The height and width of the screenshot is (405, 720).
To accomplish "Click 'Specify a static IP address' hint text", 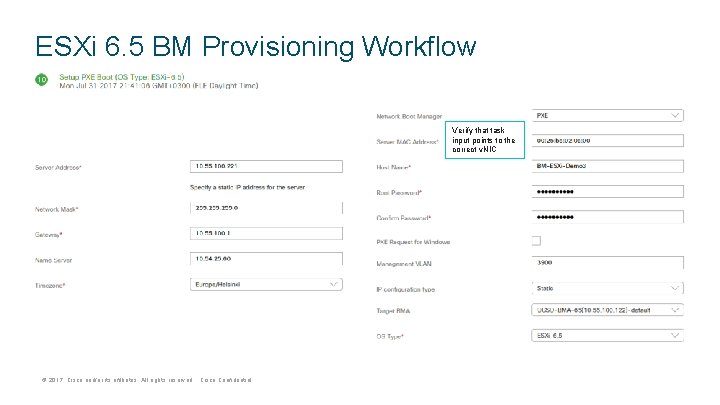I will [x=248, y=187].
